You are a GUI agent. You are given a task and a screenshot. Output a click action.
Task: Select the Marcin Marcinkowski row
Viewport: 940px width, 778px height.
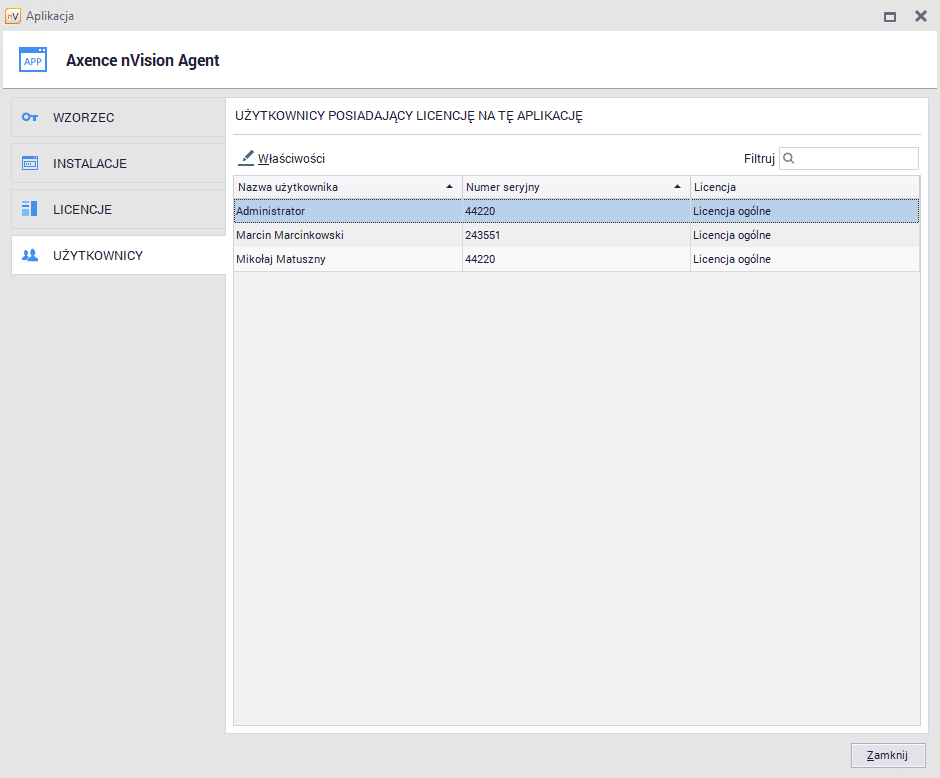(290, 235)
